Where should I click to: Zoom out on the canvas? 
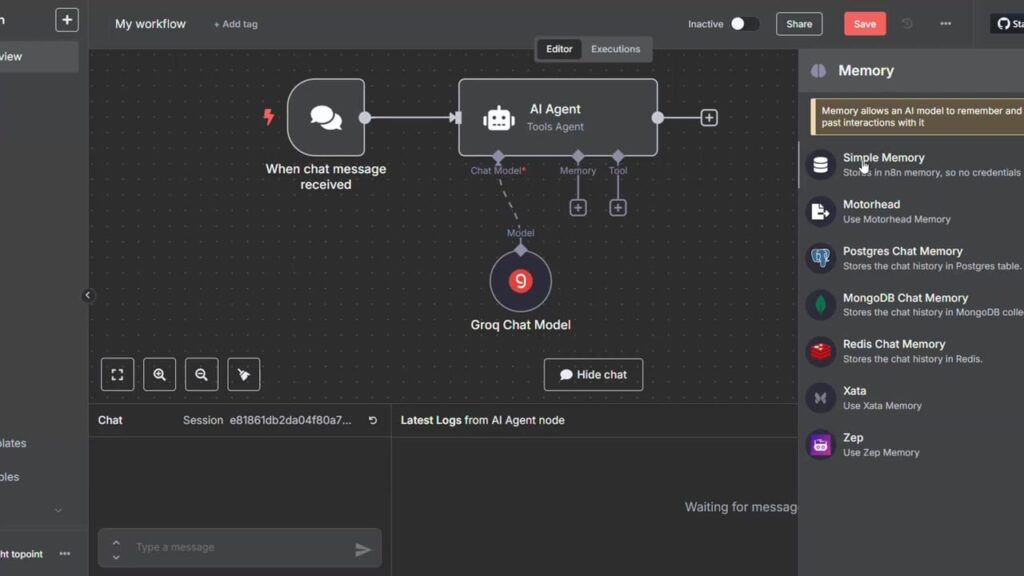pos(201,374)
